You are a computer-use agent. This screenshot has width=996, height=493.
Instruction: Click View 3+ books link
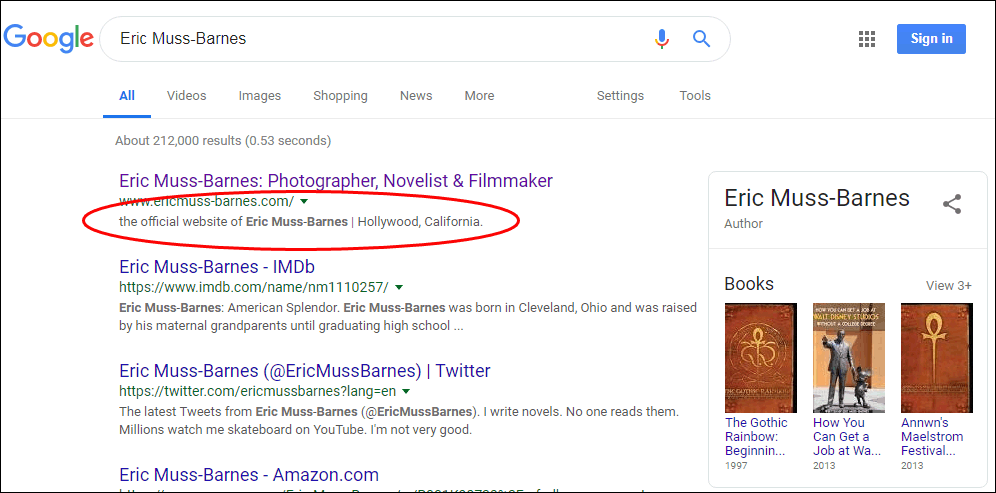click(948, 285)
